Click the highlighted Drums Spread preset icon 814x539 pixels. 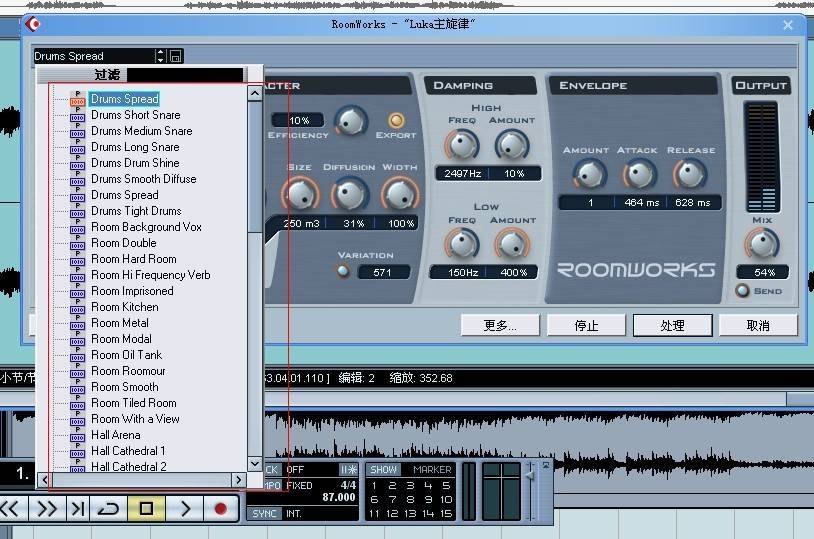pos(77,99)
